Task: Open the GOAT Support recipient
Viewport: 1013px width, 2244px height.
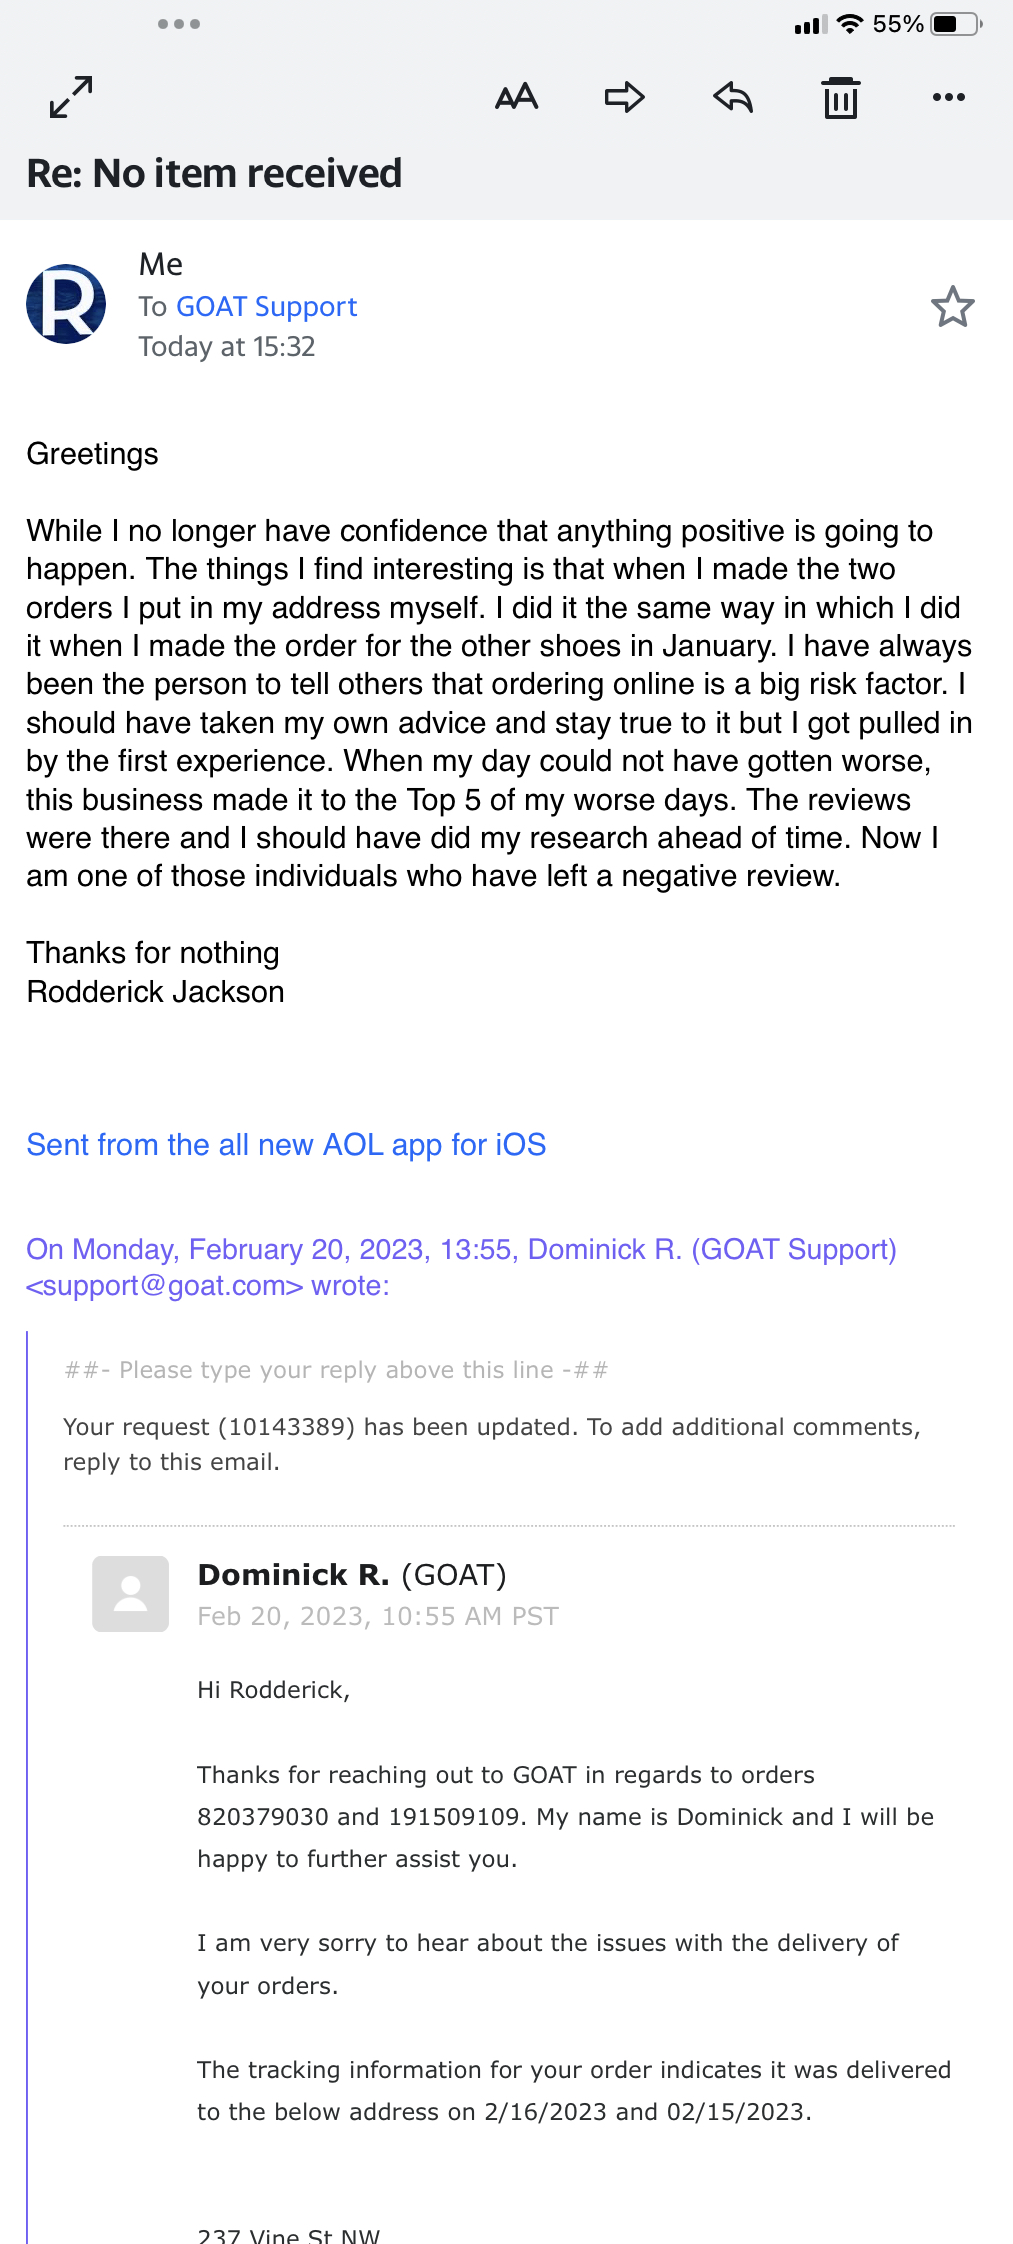Action: pyautogui.click(x=266, y=307)
